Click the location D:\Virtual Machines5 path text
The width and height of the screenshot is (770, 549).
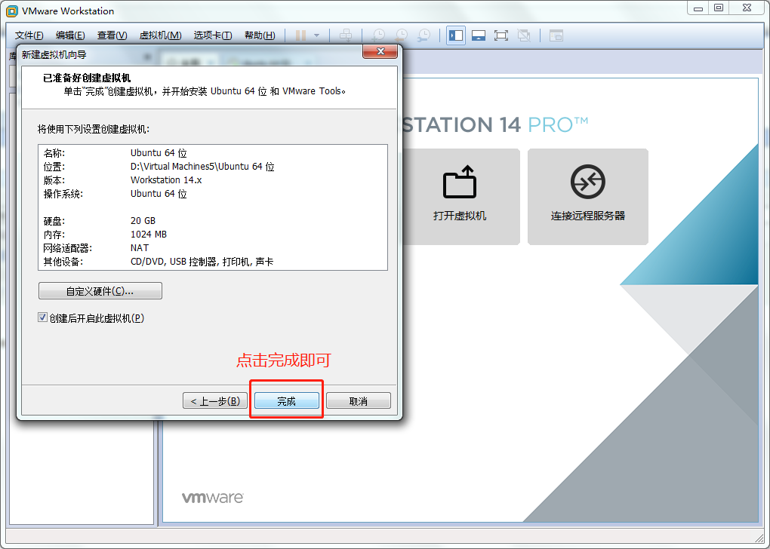202,166
